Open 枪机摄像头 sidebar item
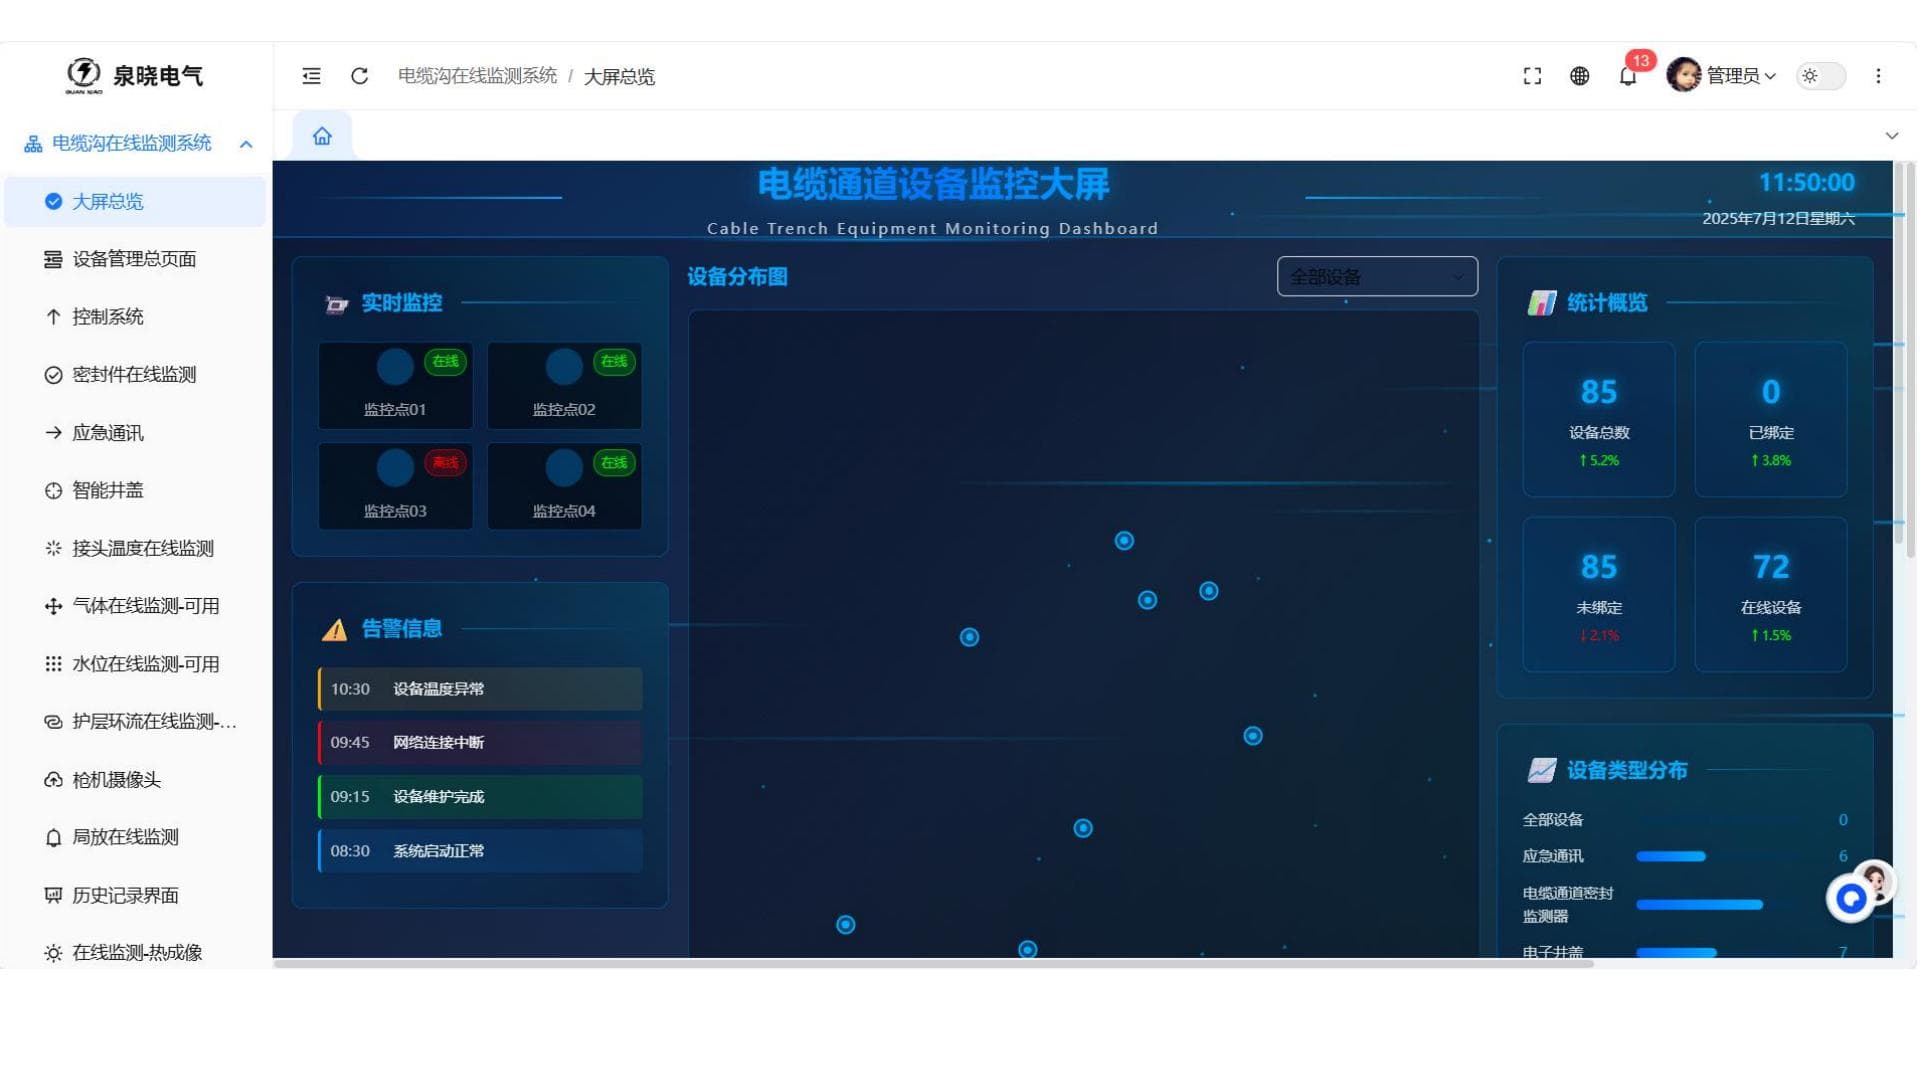This screenshot has width=1920, height=1080. click(x=136, y=780)
